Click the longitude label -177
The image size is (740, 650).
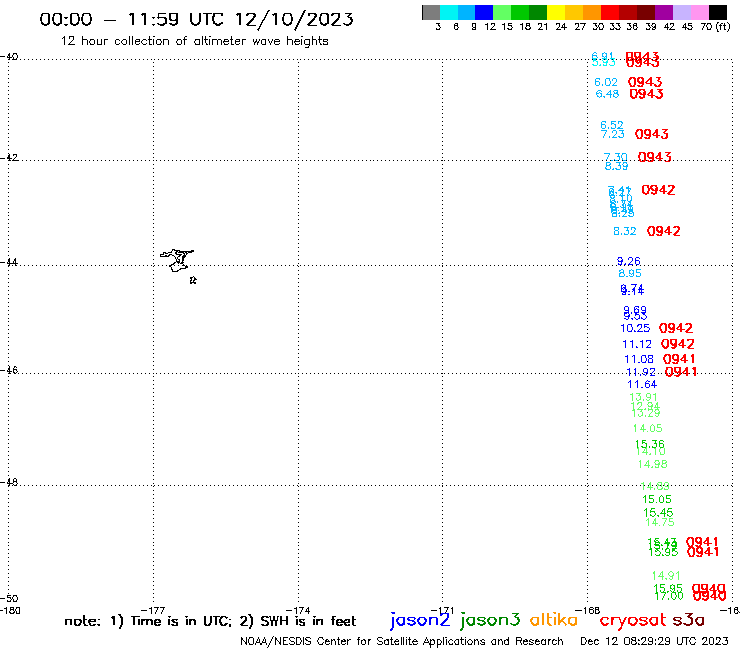click(x=153, y=610)
